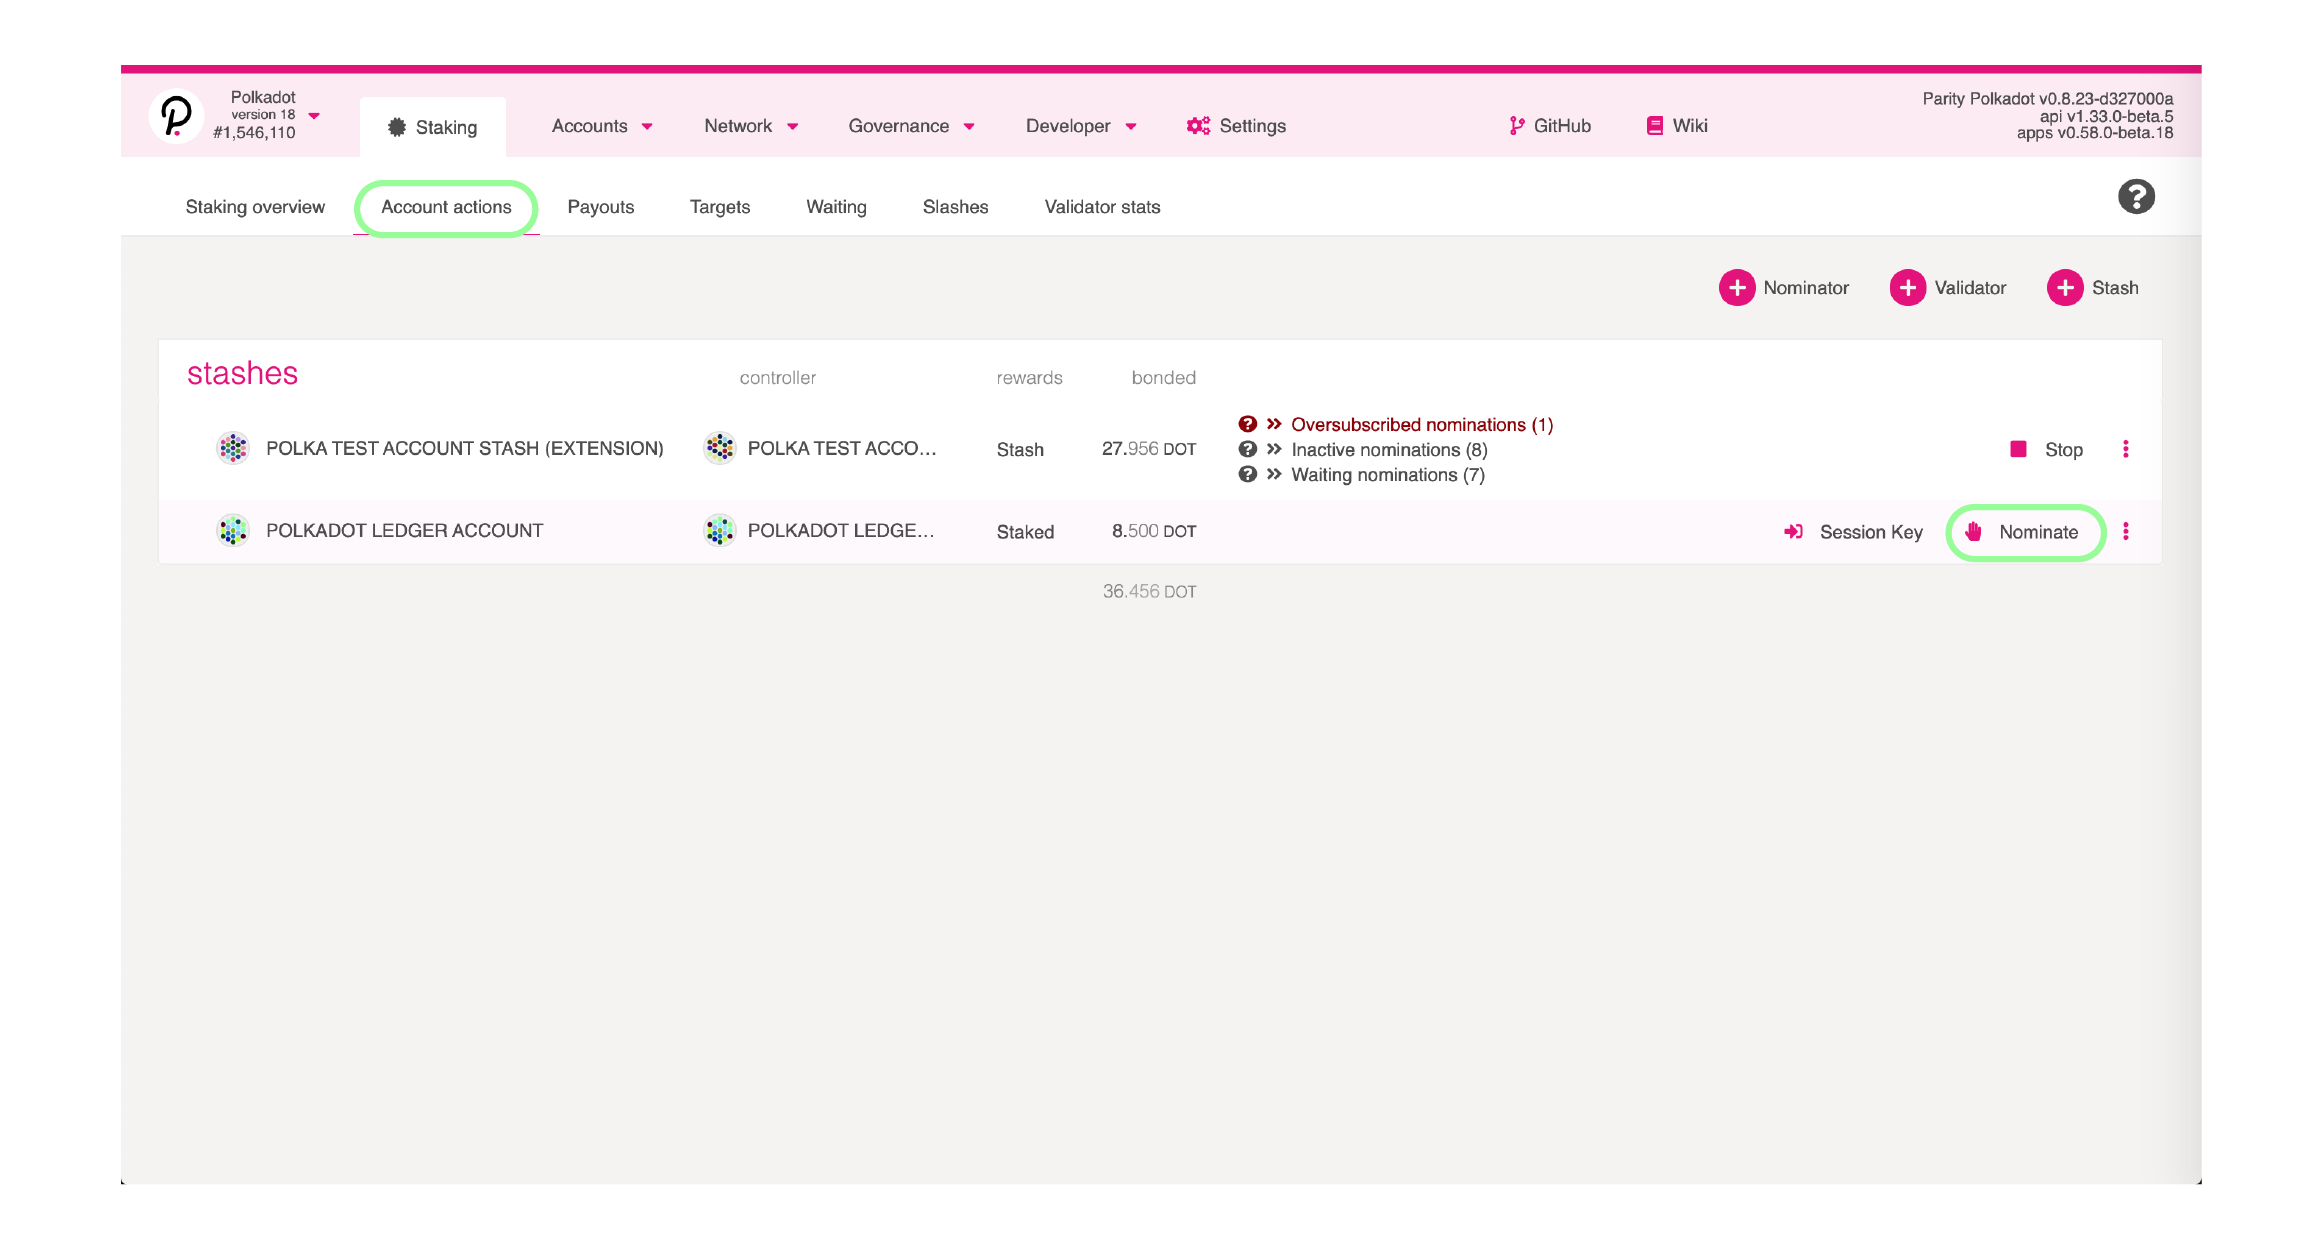Click the Stop square icon
The width and height of the screenshot is (2324, 1250).
(2018, 449)
